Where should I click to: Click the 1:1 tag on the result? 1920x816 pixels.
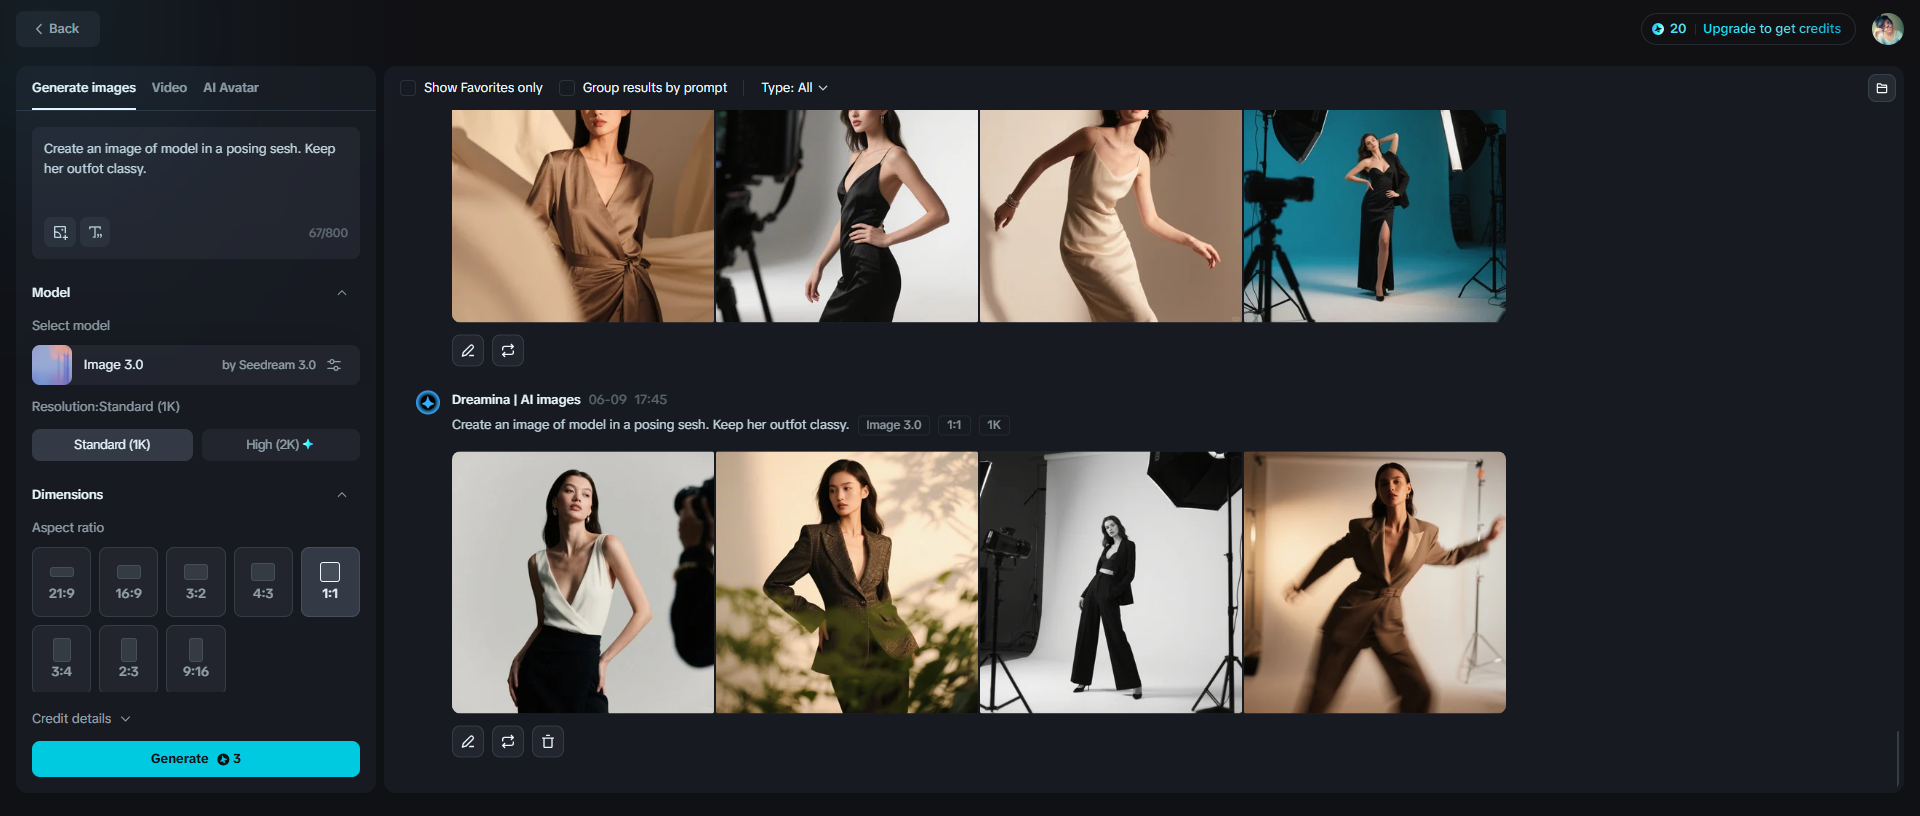[954, 425]
